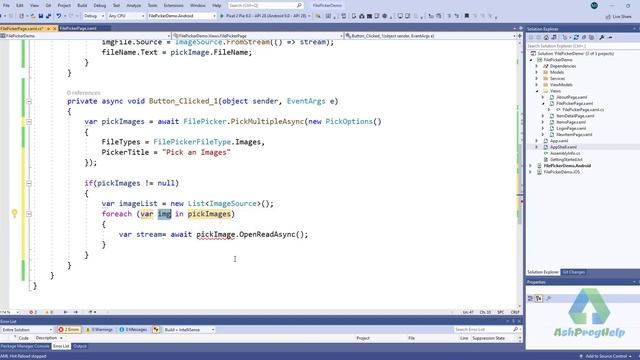Open the FilePickerDemo project navigation dropdown

(x=86, y=36)
